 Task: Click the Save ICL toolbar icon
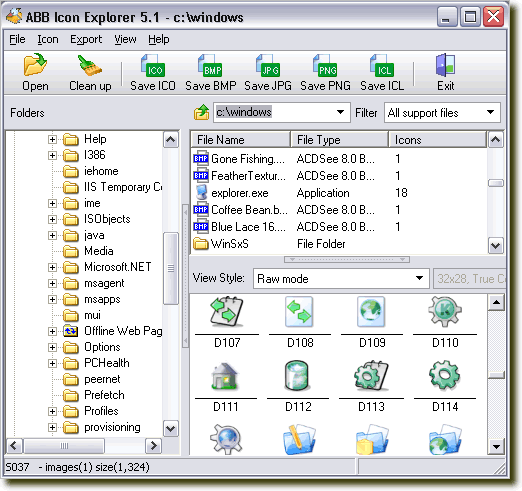coord(382,65)
